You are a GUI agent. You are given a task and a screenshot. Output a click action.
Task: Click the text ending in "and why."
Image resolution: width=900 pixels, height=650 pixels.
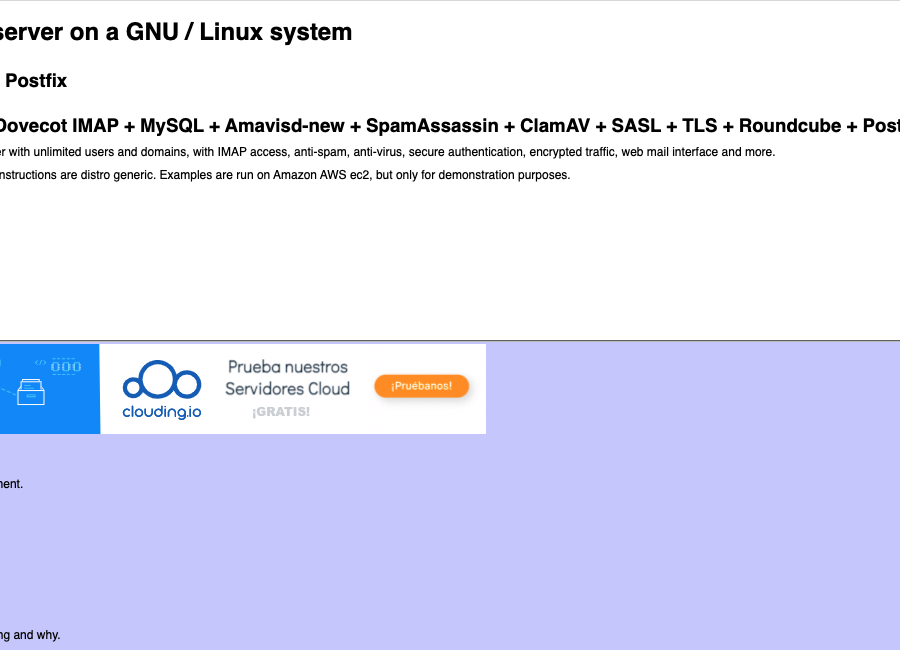(30, 634)
